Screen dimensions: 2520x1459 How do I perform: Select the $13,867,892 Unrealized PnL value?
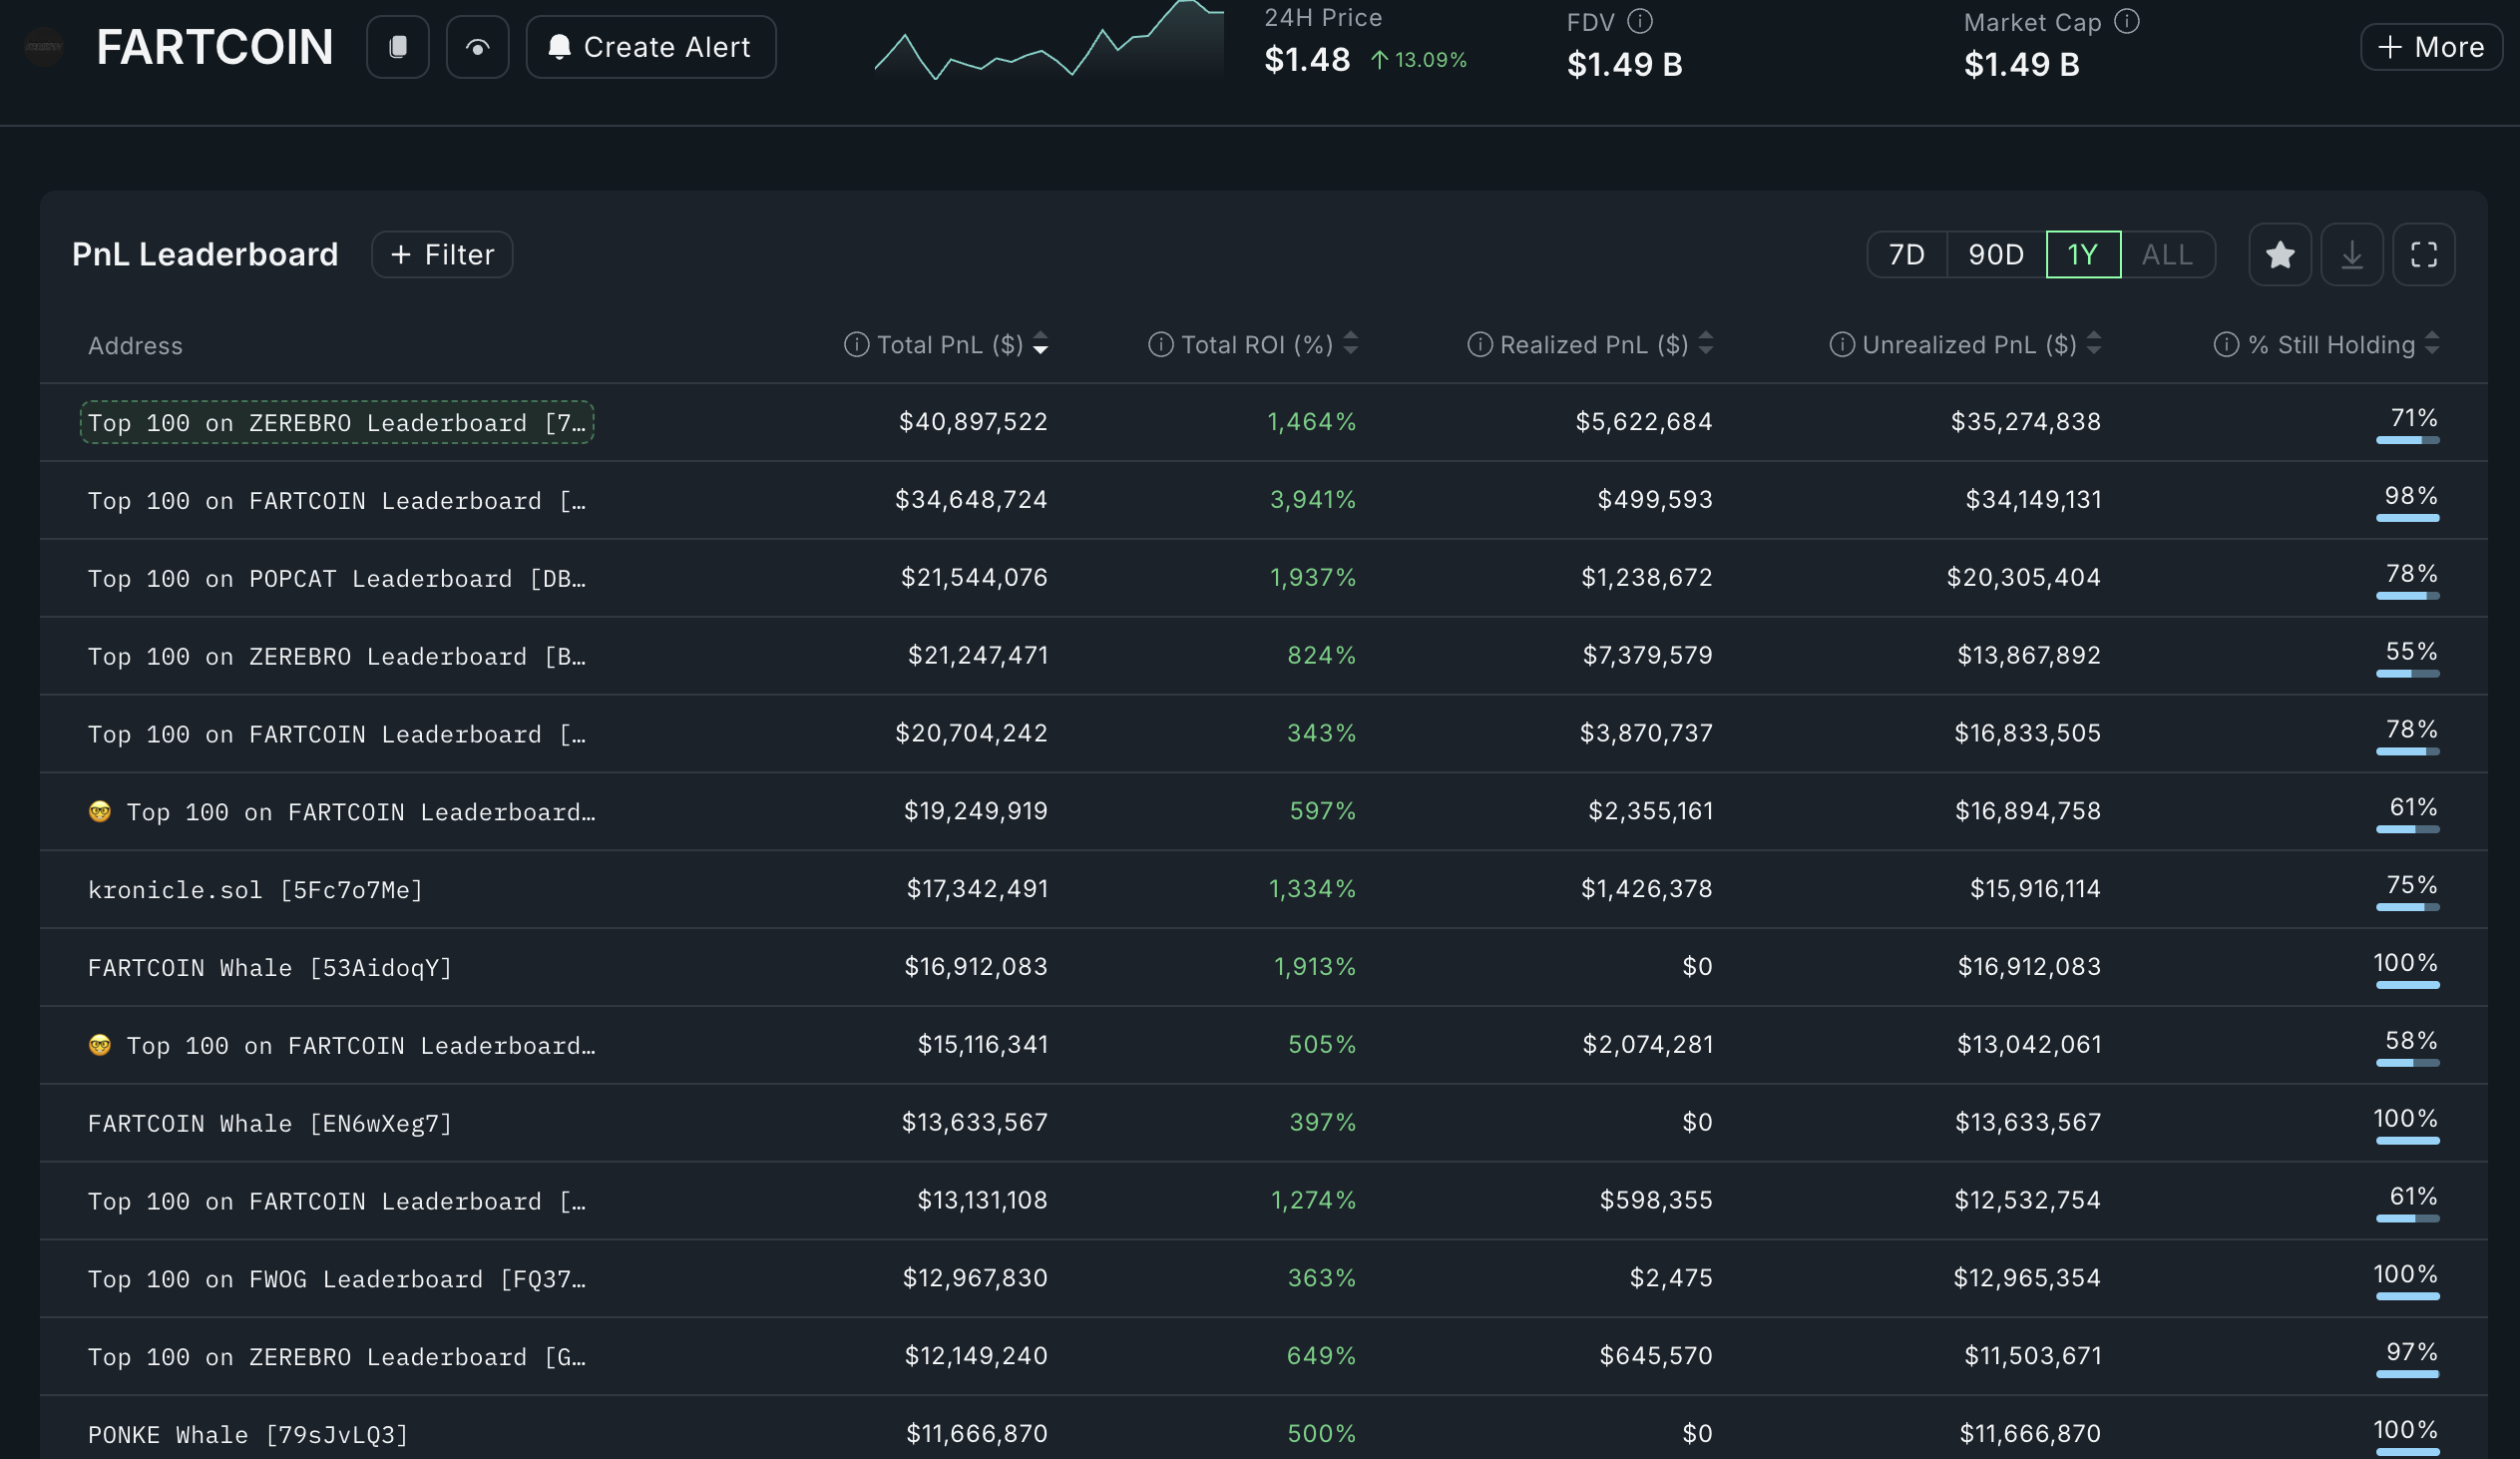coord(2029,656)
